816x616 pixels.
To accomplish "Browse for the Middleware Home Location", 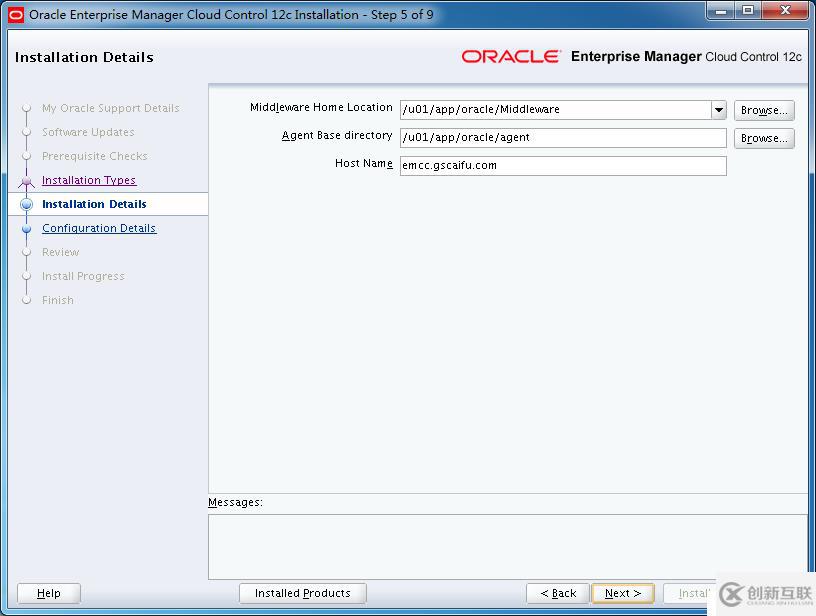I will 763,109.
